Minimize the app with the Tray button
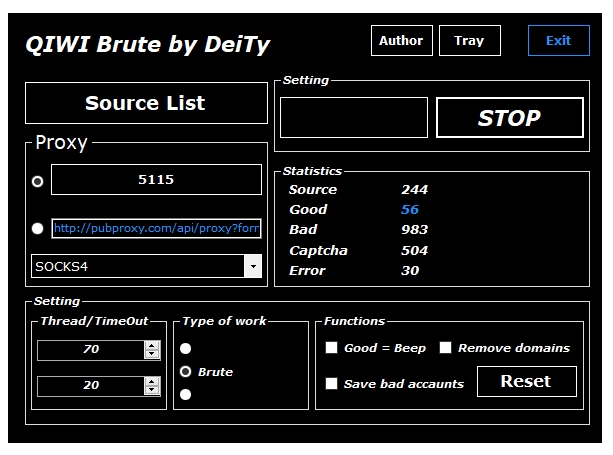The height and width of the screenshot is (455, 613). [x=469, y=41]
